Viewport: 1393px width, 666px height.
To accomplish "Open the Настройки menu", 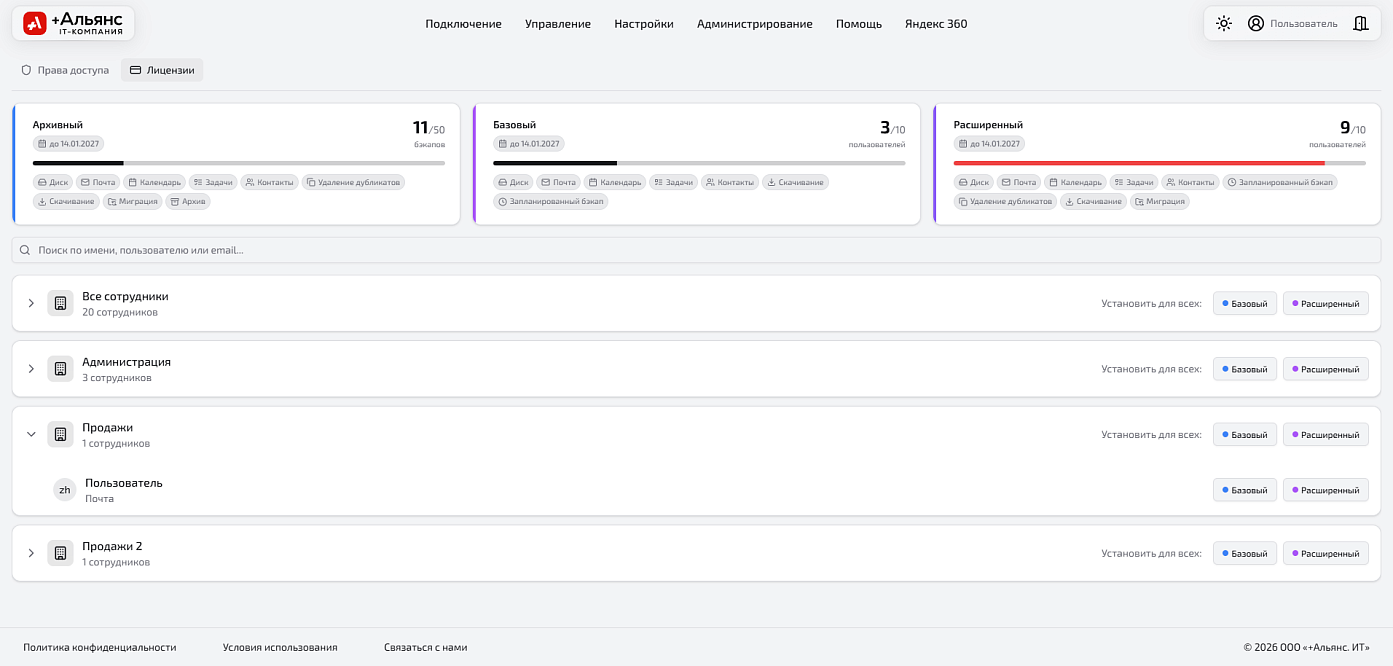I will pyautogui.click(x=644, y=23).
